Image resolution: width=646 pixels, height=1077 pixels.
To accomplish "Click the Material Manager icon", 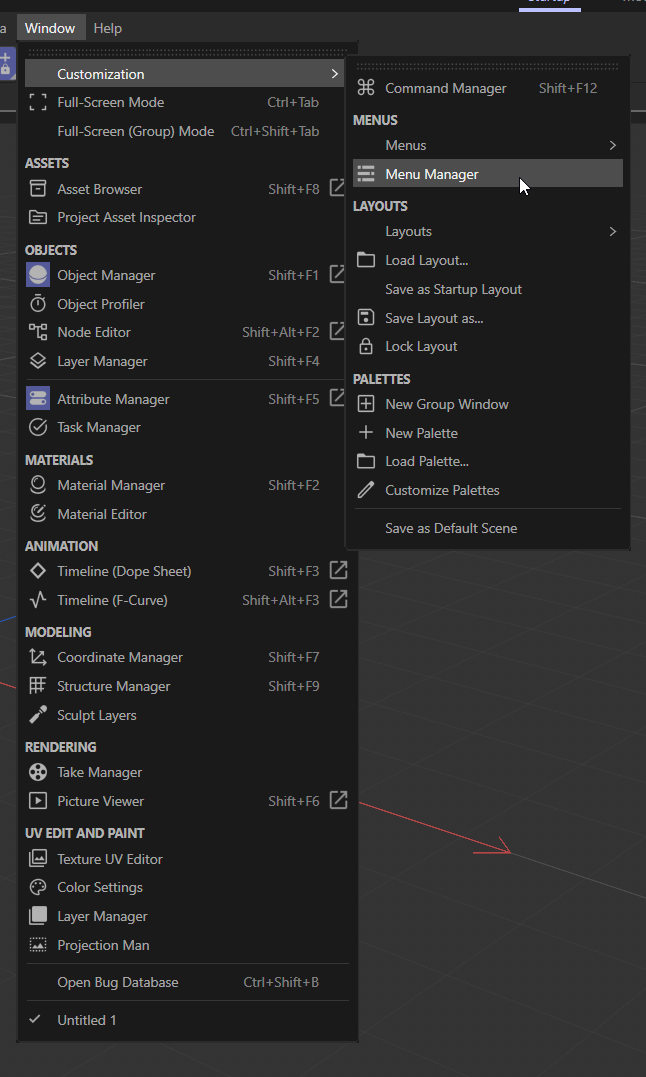I will click(38, 485).
